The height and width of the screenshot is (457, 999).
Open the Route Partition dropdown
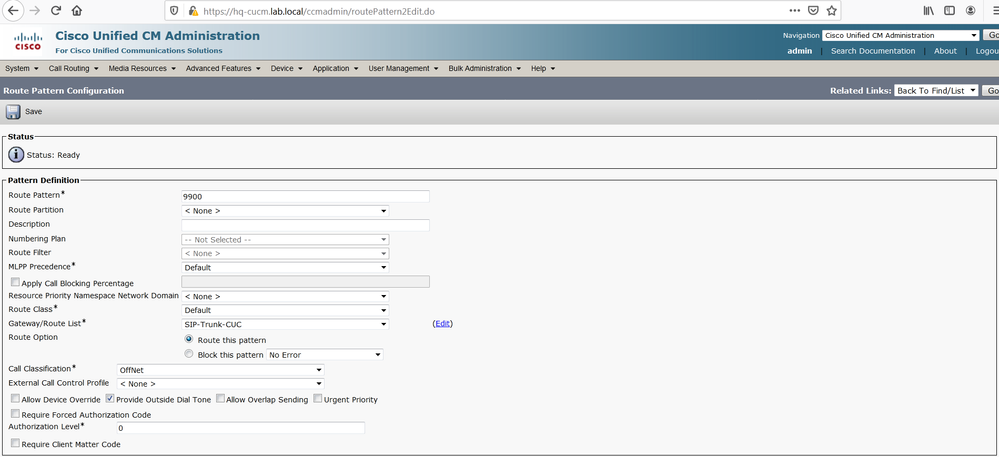coord(285,211)
